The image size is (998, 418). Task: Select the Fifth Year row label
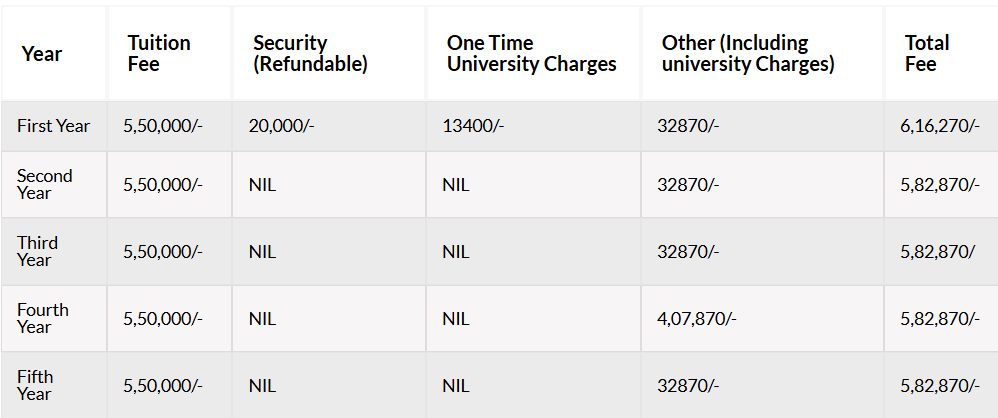point(35,386)
